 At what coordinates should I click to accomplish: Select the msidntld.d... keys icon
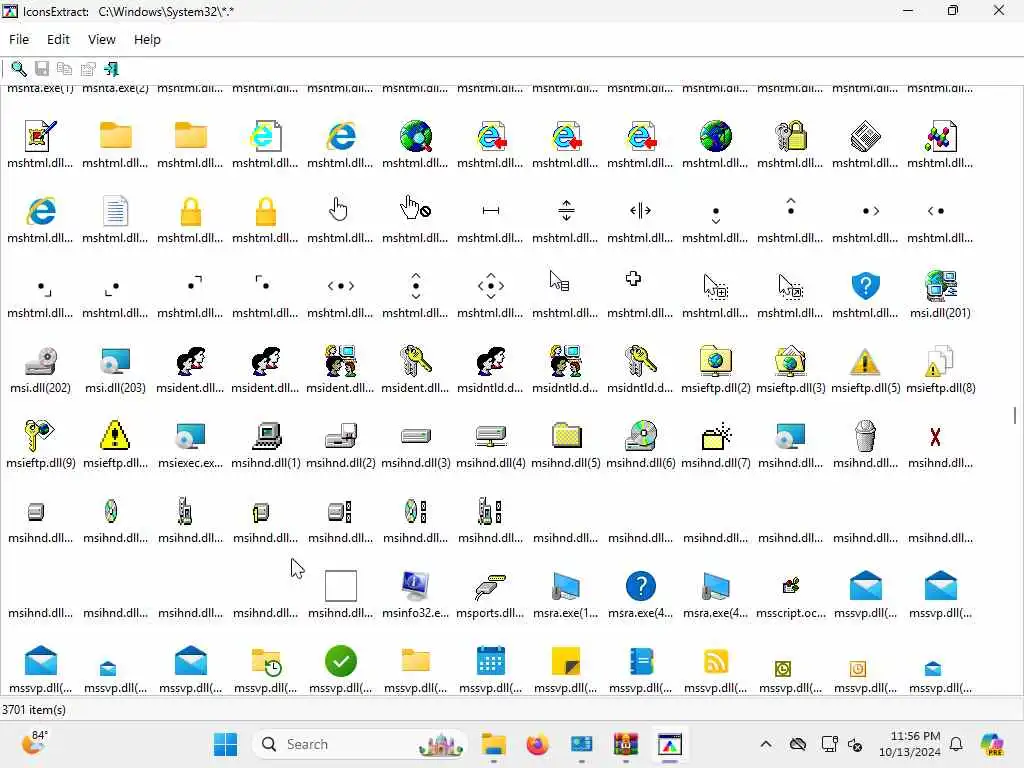641,360
